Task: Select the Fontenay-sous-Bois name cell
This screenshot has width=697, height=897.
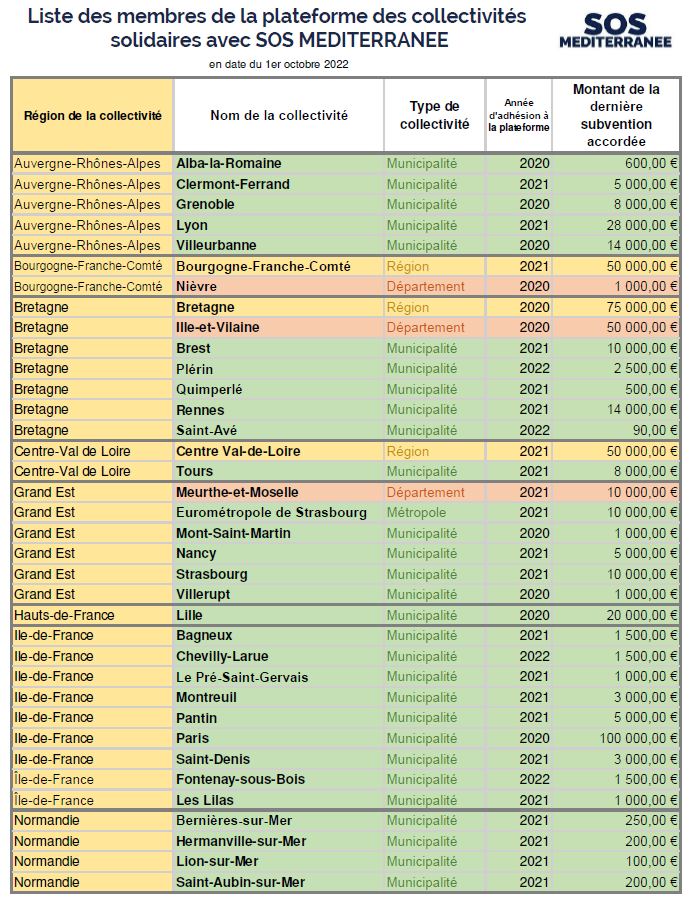Action: (x=240, y=779)
